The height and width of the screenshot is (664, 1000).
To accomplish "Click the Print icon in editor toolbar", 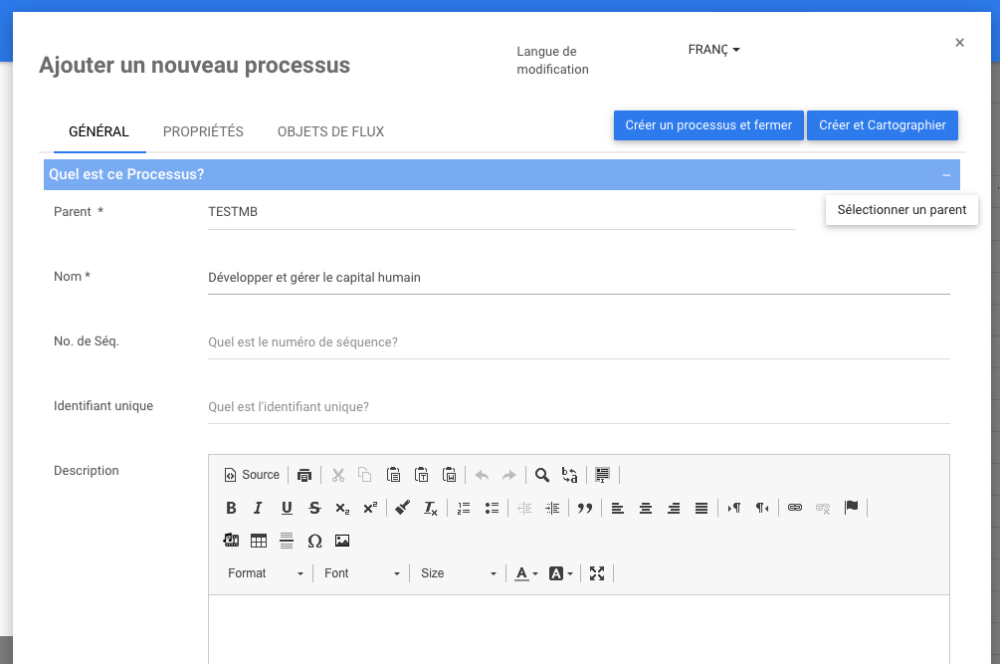I will (x=304, y=475).
